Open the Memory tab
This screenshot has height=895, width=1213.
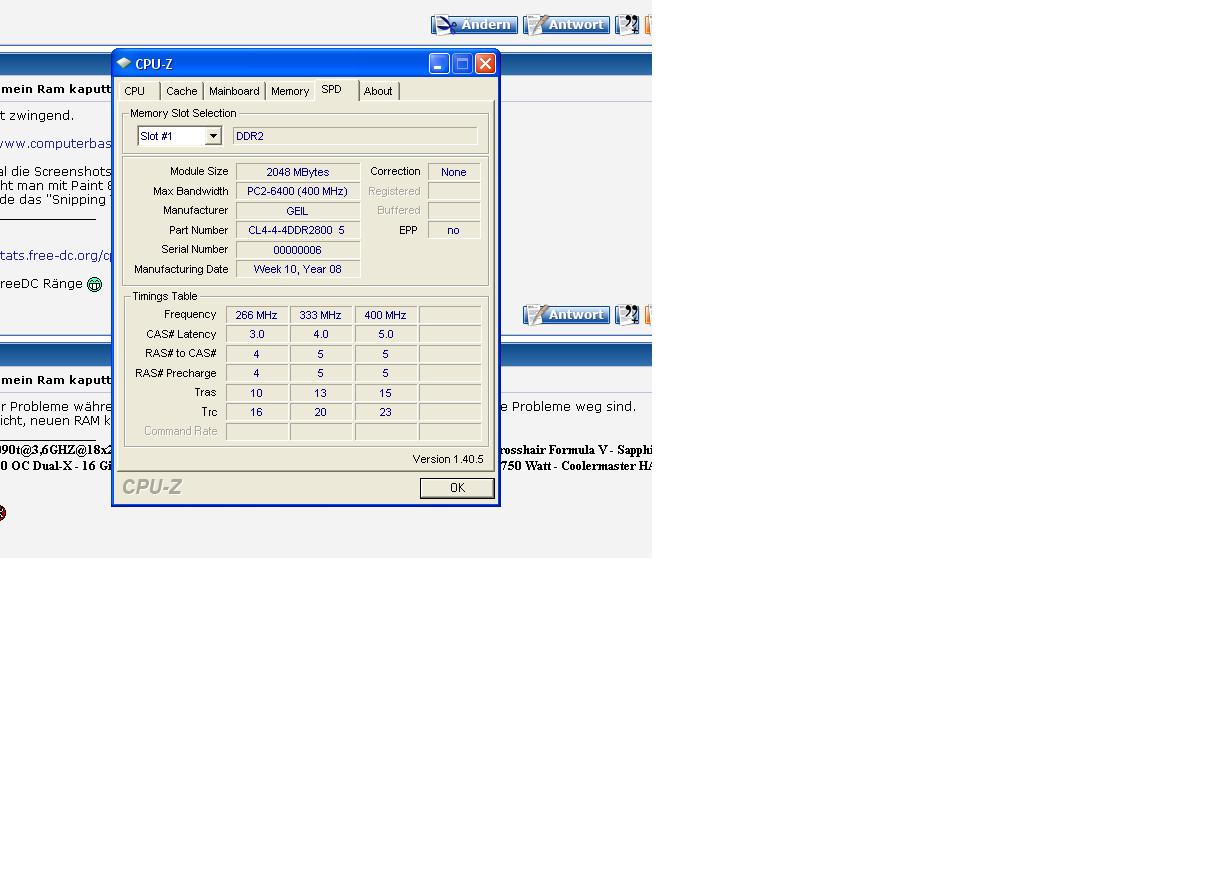290,91
